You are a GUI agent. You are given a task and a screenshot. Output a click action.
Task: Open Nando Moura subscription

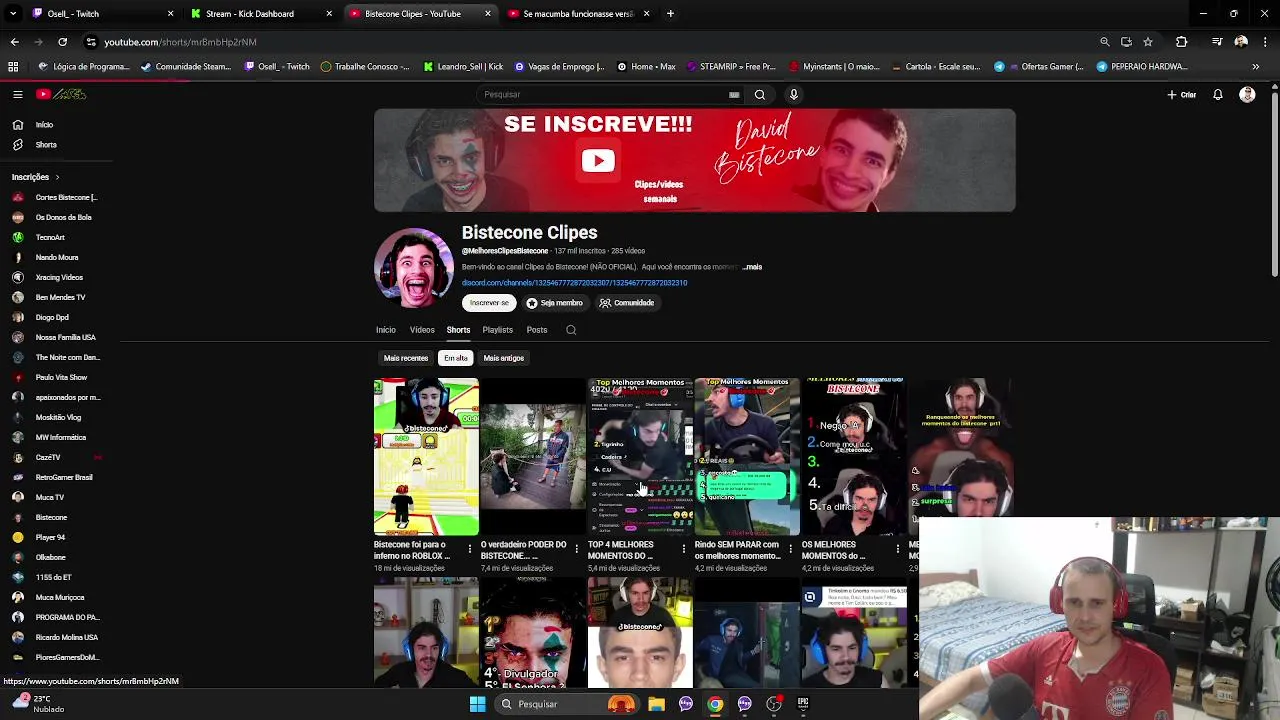click(56, 257)
